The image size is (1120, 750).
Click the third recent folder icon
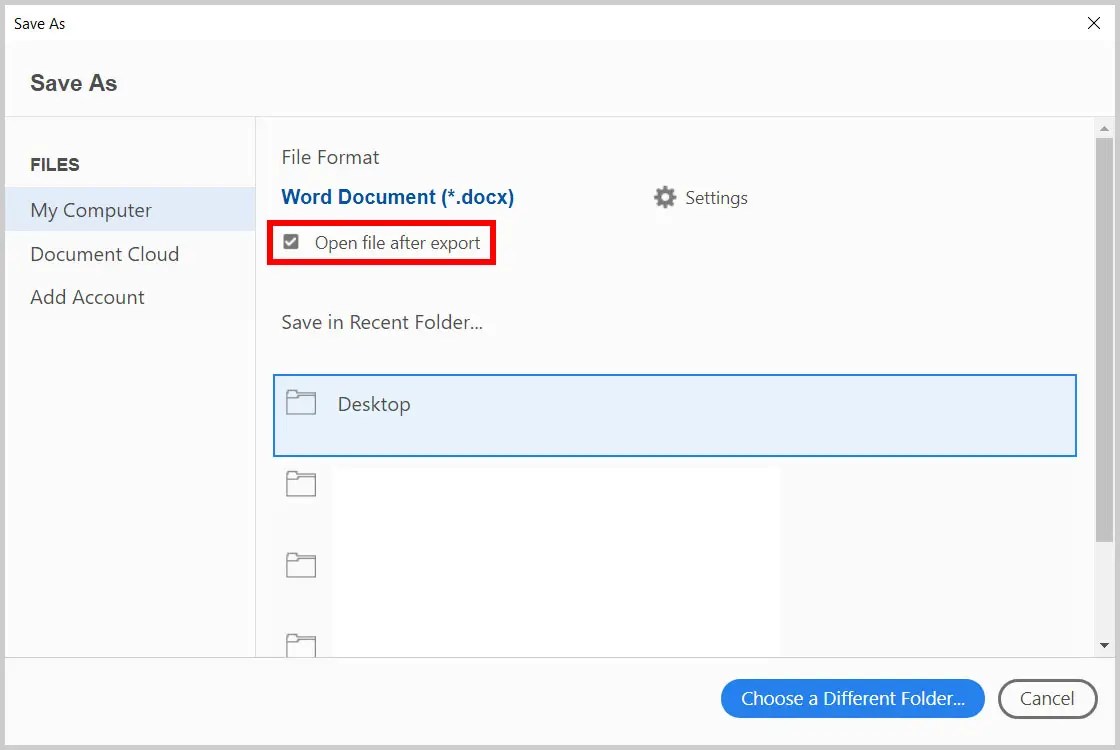301,565
